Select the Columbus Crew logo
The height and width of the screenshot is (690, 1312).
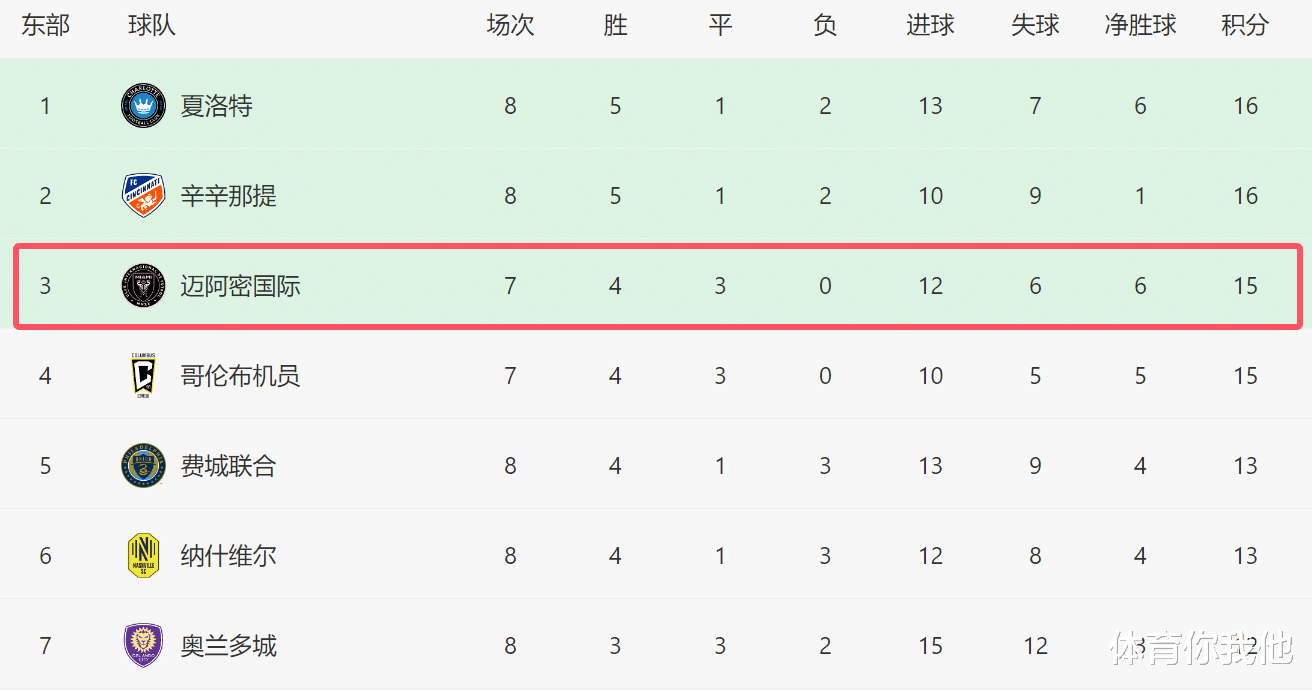(x=143, y=376)
